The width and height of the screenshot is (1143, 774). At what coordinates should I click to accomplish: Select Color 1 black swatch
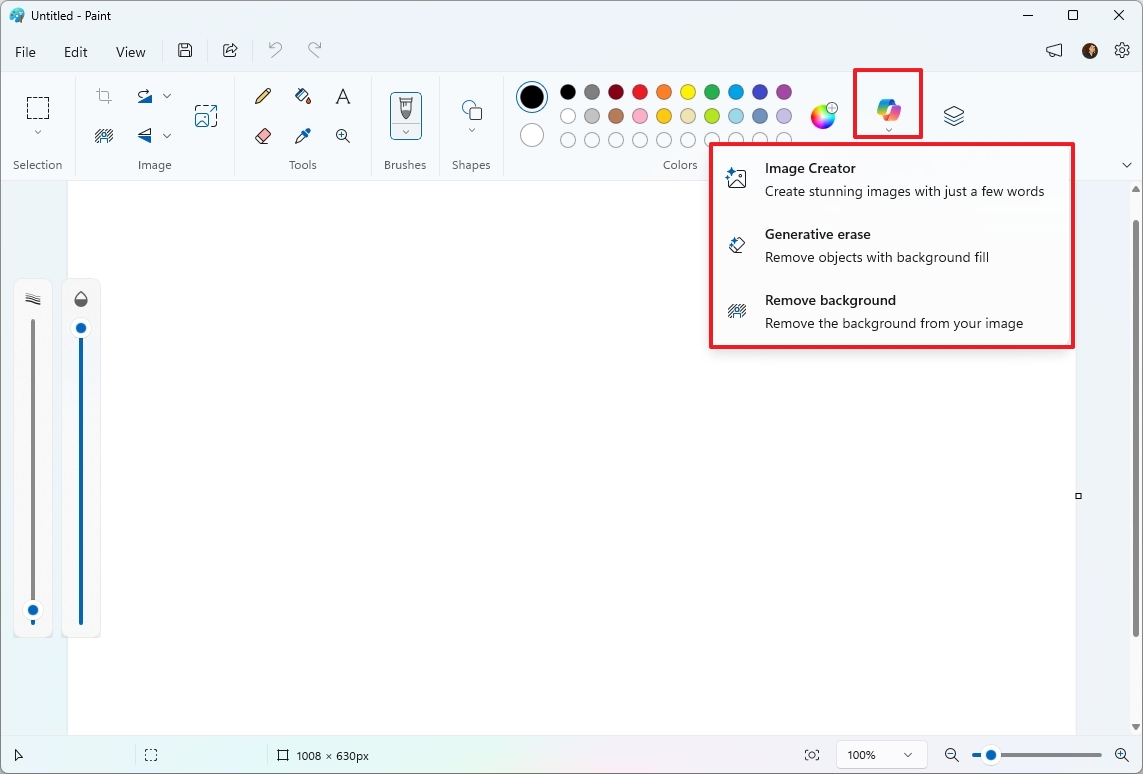coord(532,97)
